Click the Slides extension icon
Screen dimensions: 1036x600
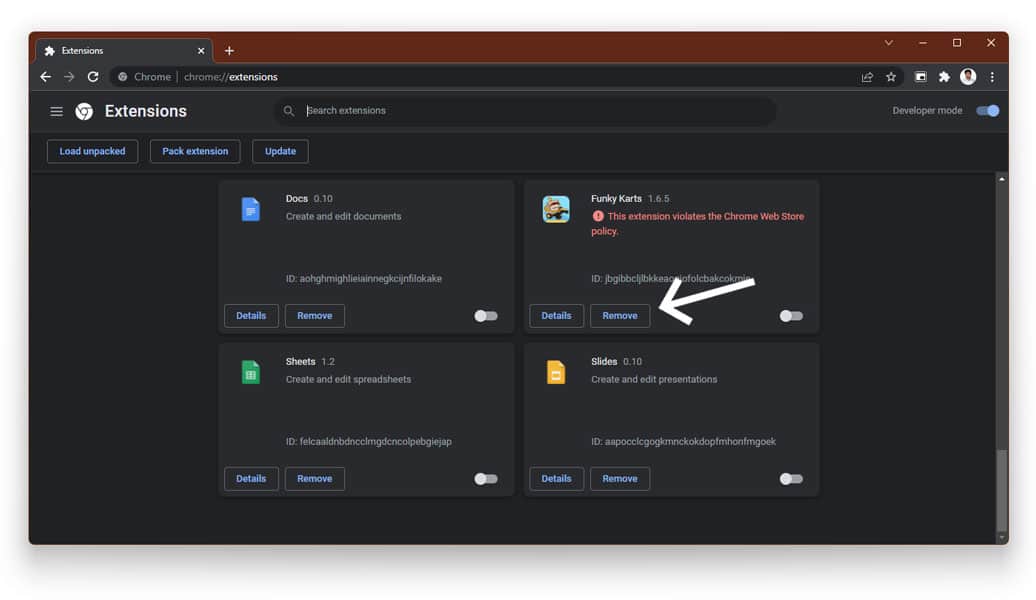[556, 373]
